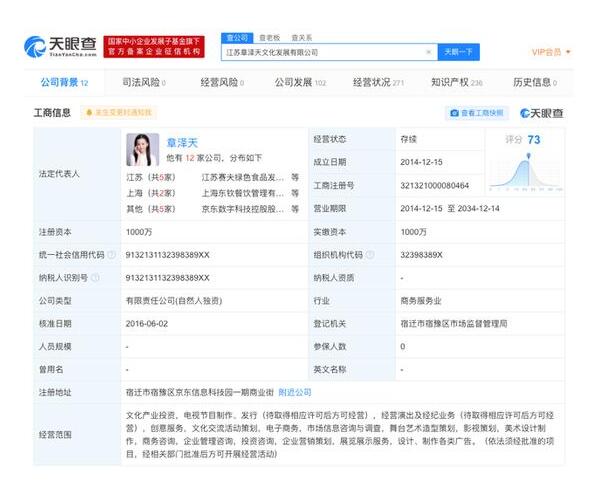Click the 存续 business status value
616x482 pixels.
[x=408, y=139]
